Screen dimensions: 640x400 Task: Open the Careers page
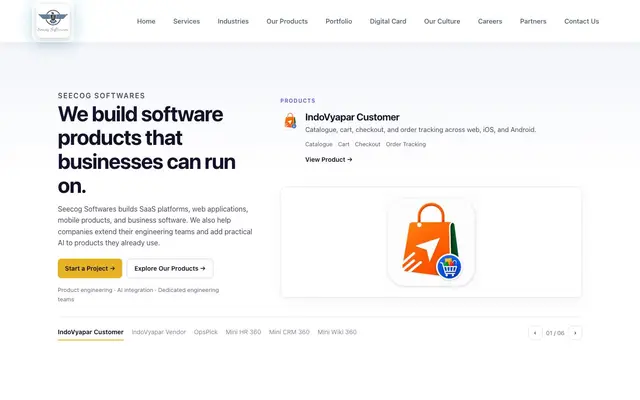coord(490,21)
